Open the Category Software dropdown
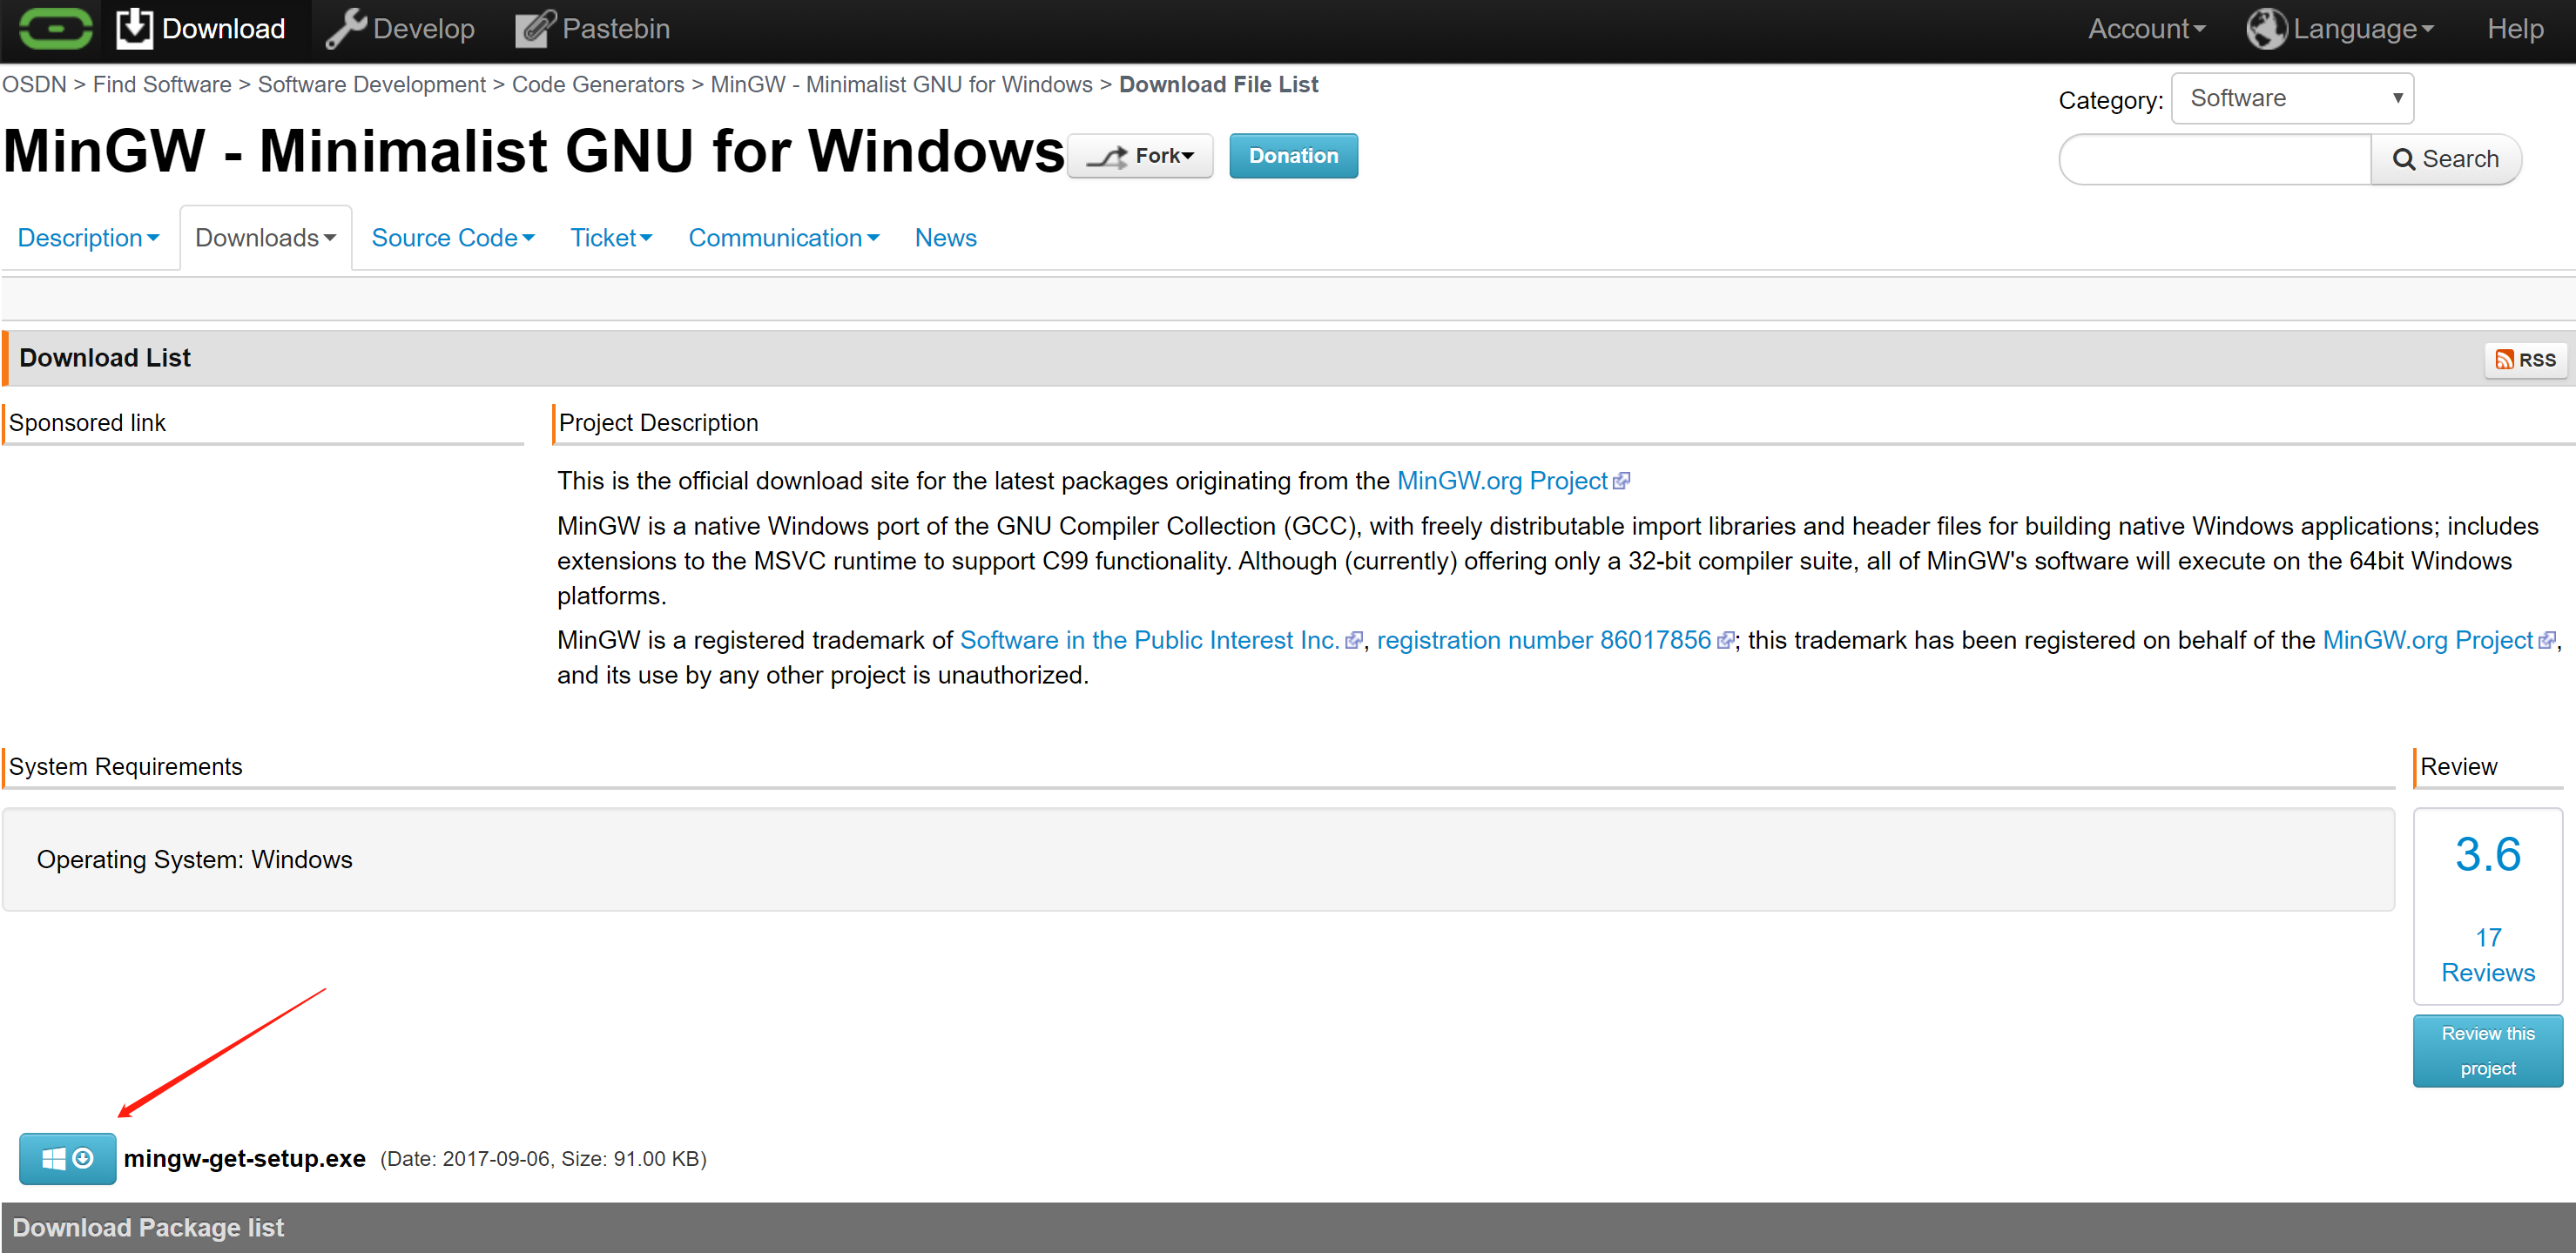 (2291, 98)
